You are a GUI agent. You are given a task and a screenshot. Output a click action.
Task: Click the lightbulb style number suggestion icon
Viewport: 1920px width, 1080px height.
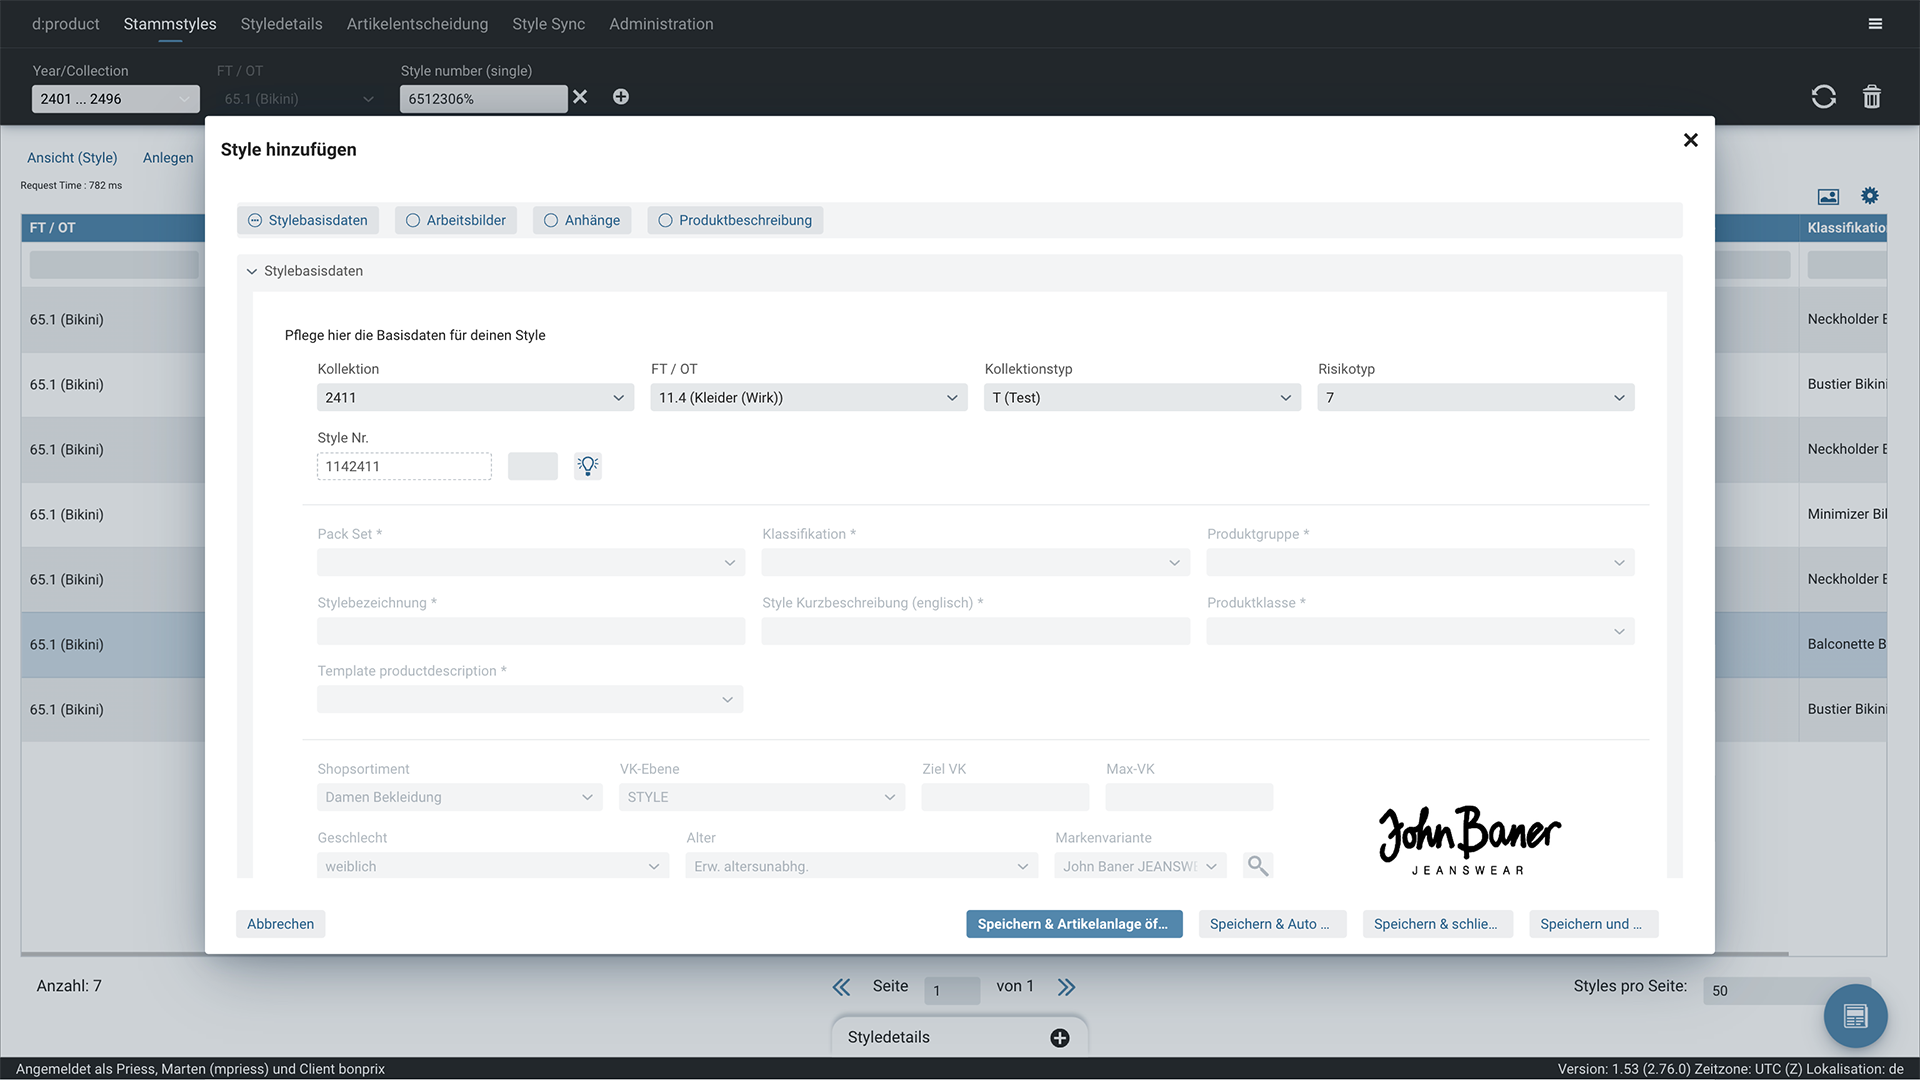(x=588, y=466)
